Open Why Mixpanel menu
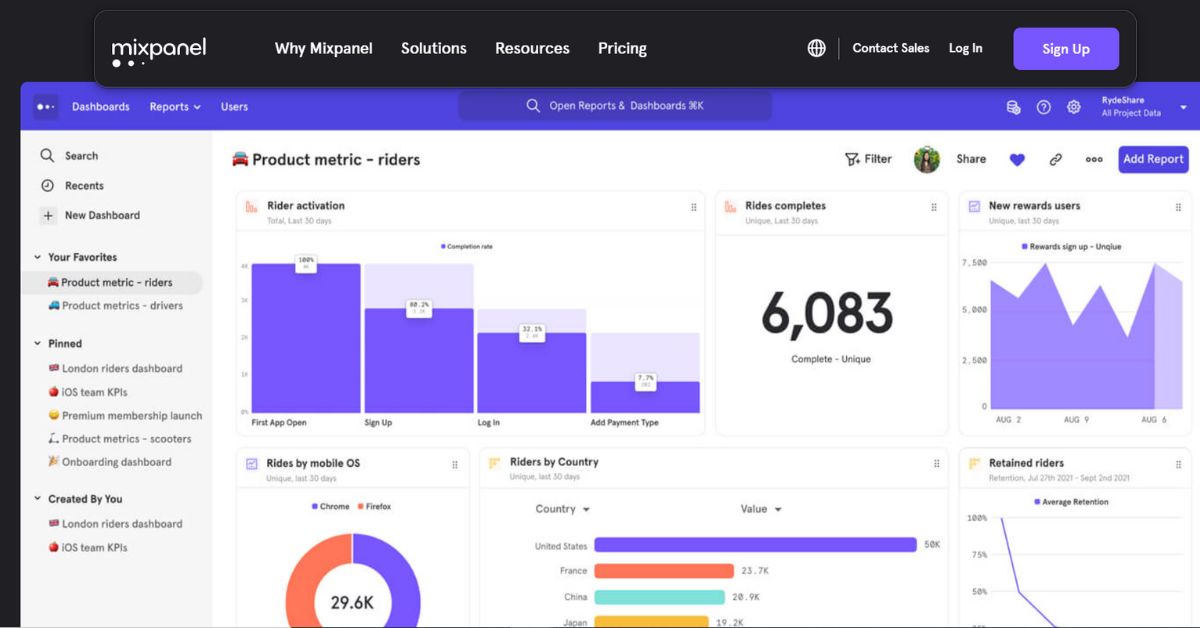 click(323, 48)
